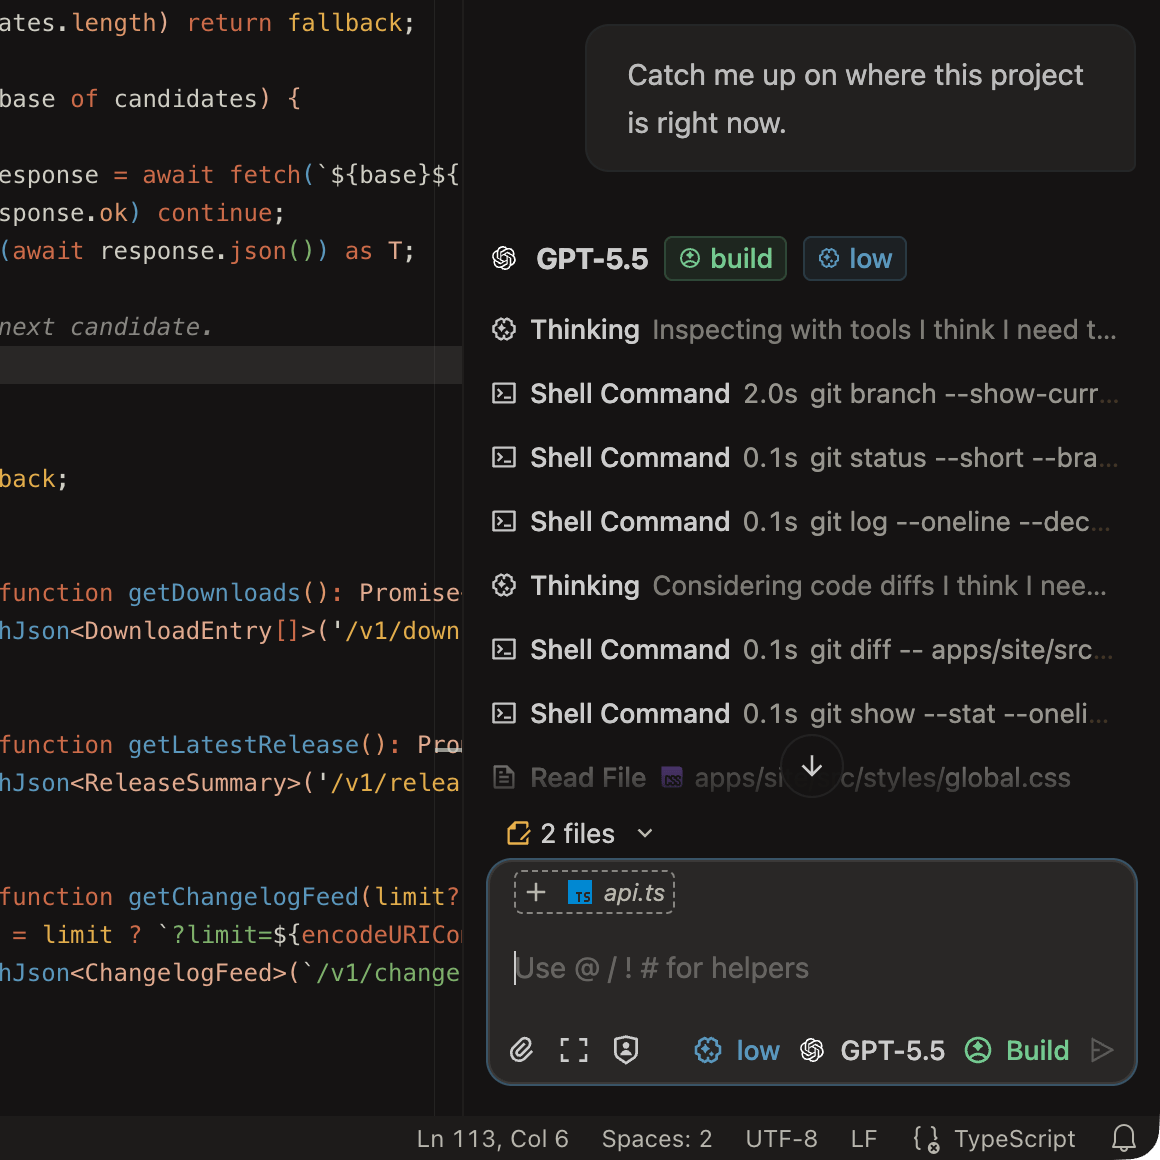The height and width of the screenshot is (1160, 1160).
Task: Click Spaces: 2 indentation in status bar
Action: point(657,1139)
